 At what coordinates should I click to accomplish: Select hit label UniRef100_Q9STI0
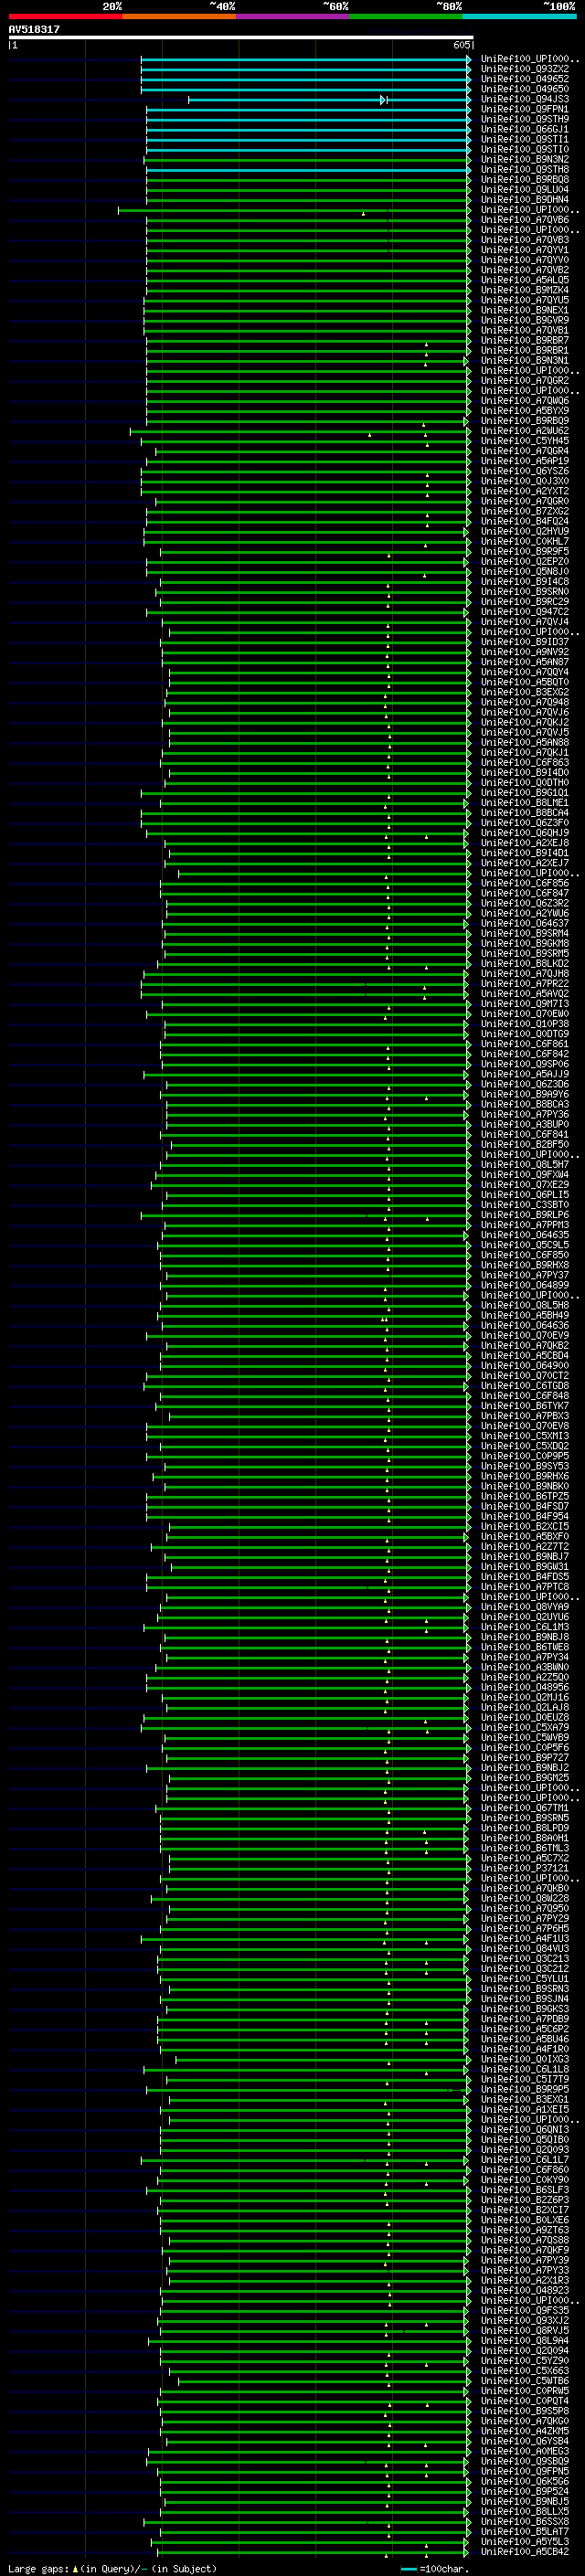pos(525,149)
